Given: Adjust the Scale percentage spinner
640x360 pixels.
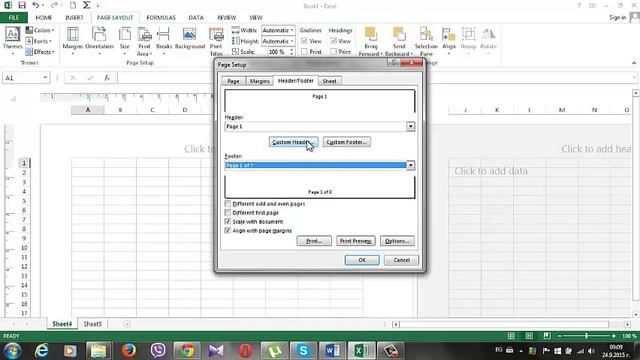Looking at the screenshot, I should click(291, 52).
